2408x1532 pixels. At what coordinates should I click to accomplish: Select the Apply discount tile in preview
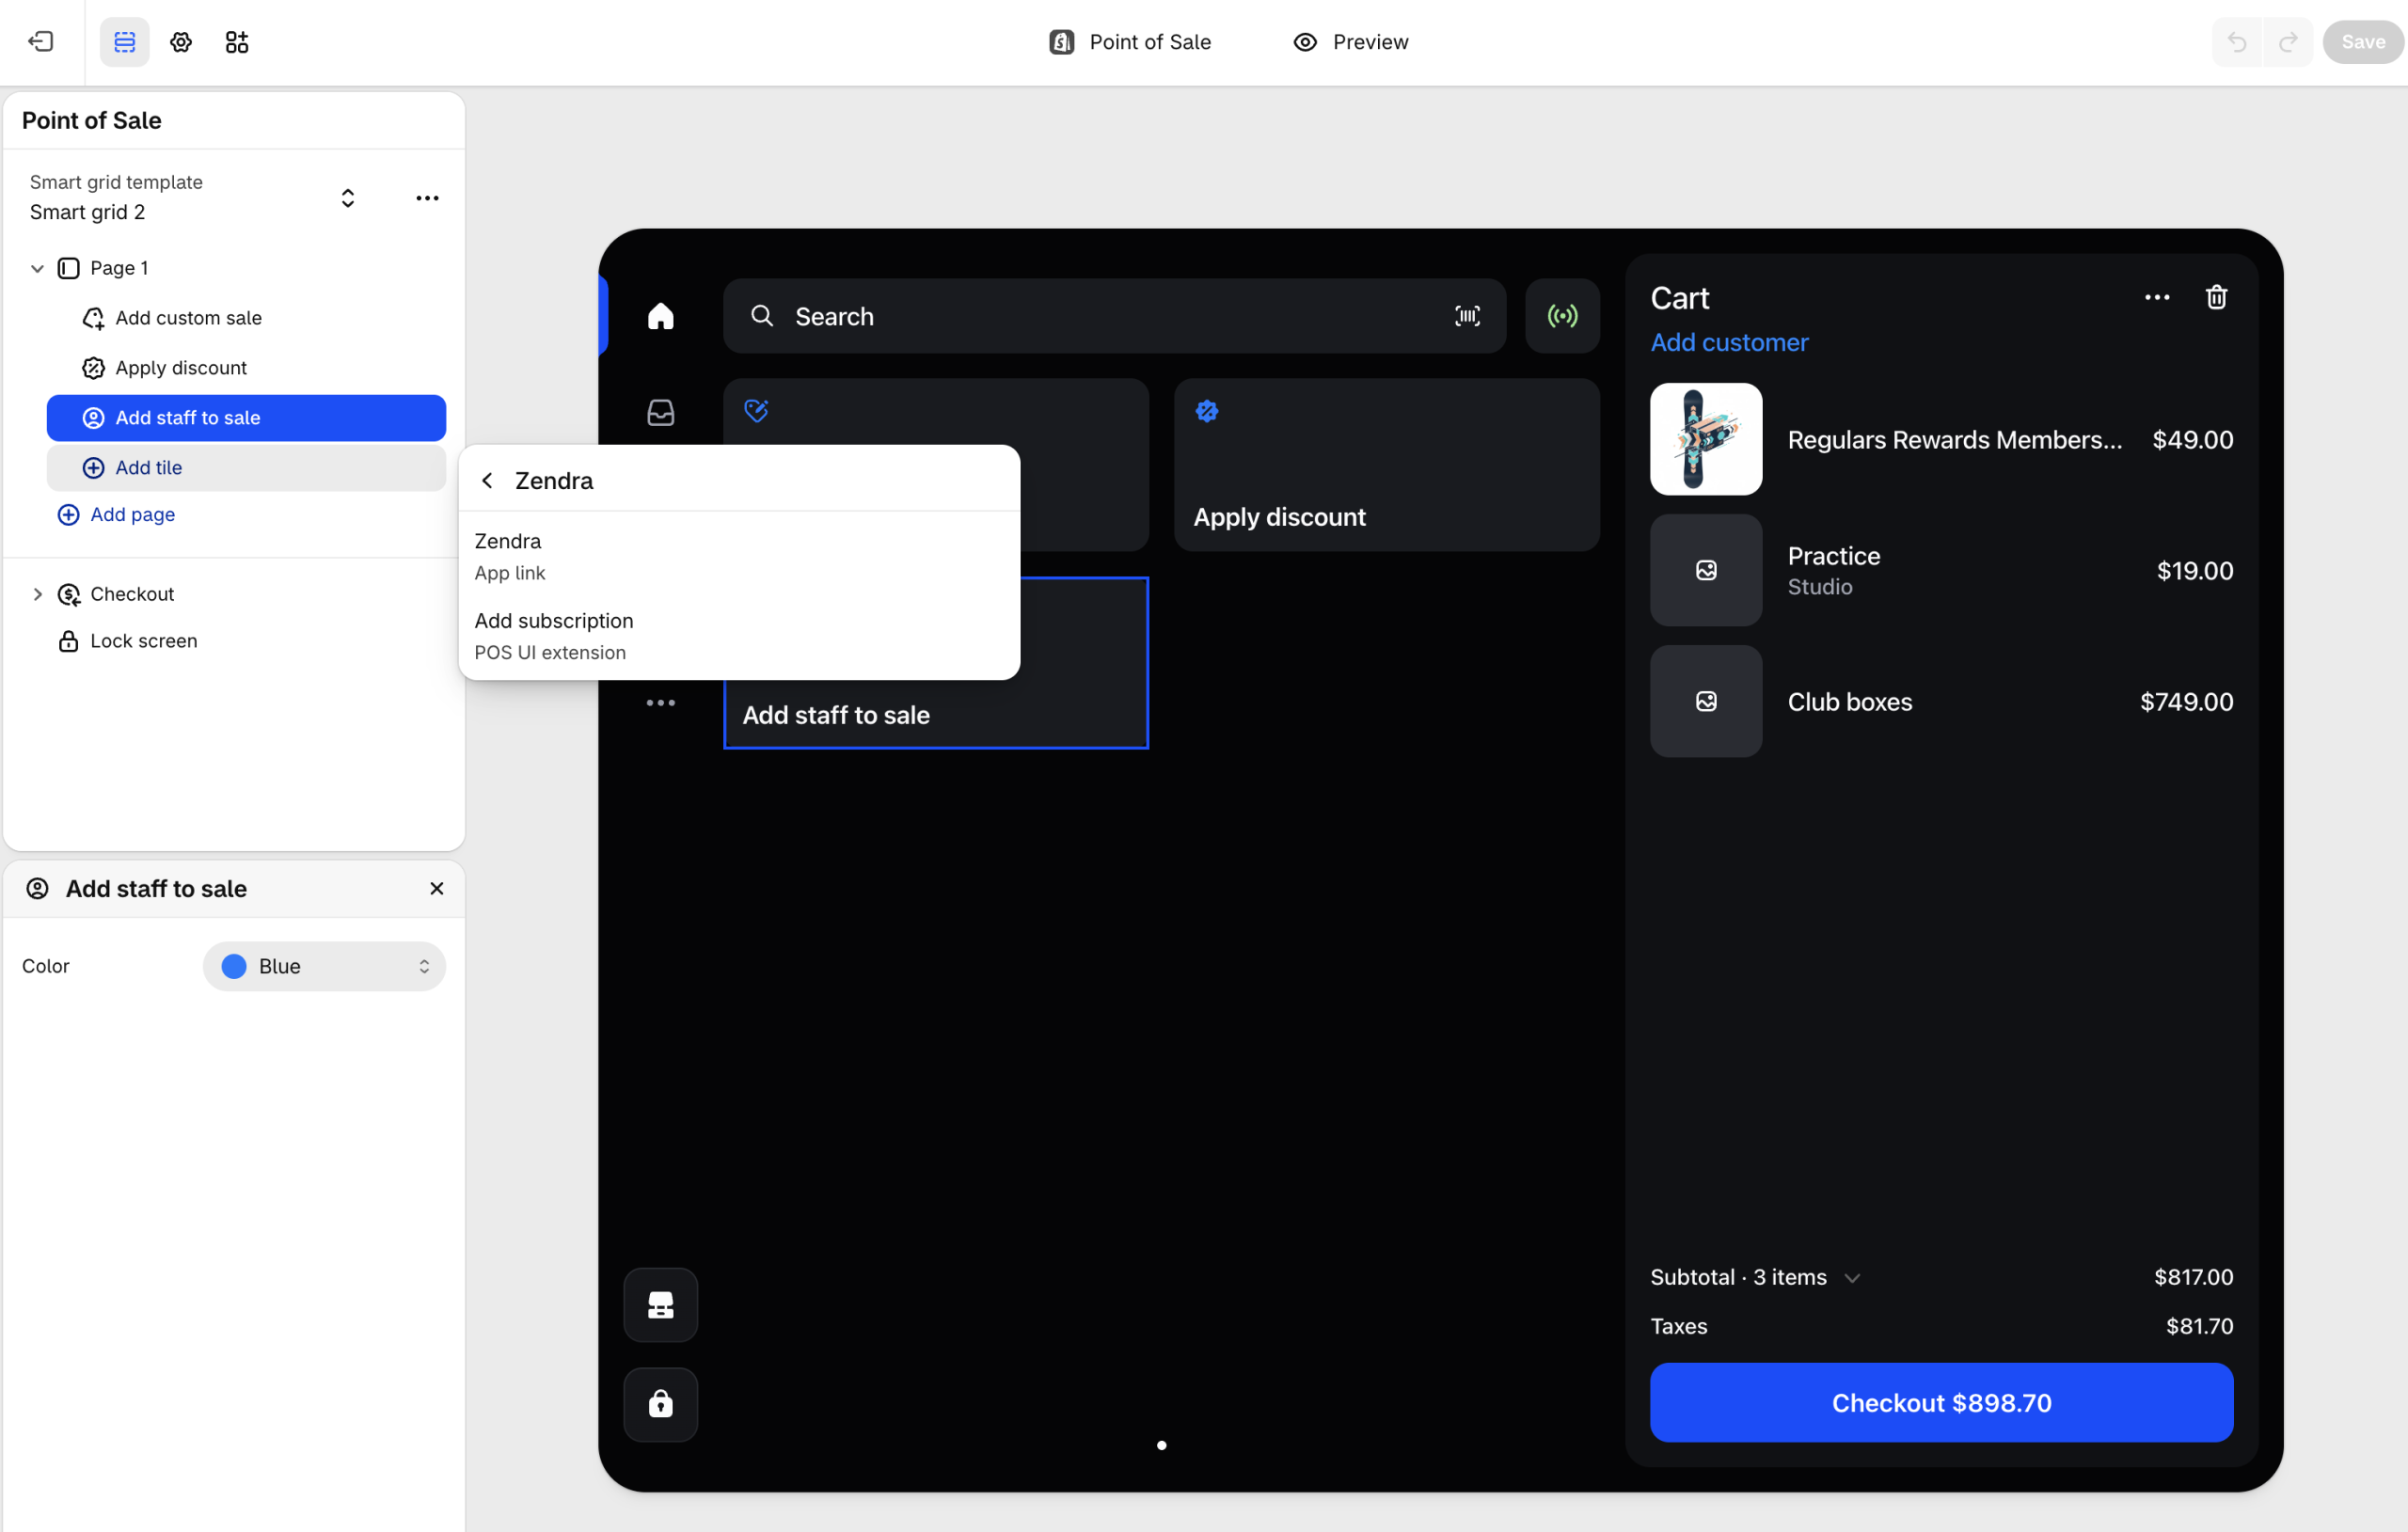click(x=1386, y=464)
